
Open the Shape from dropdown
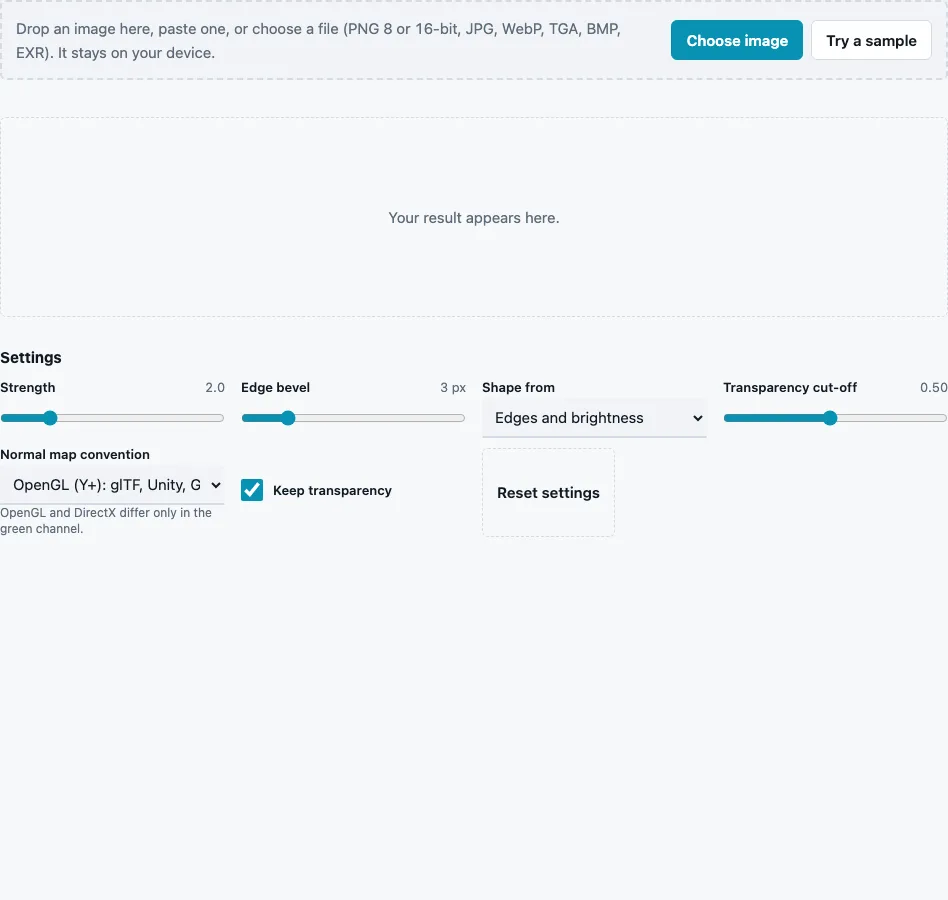click(594, 418)
